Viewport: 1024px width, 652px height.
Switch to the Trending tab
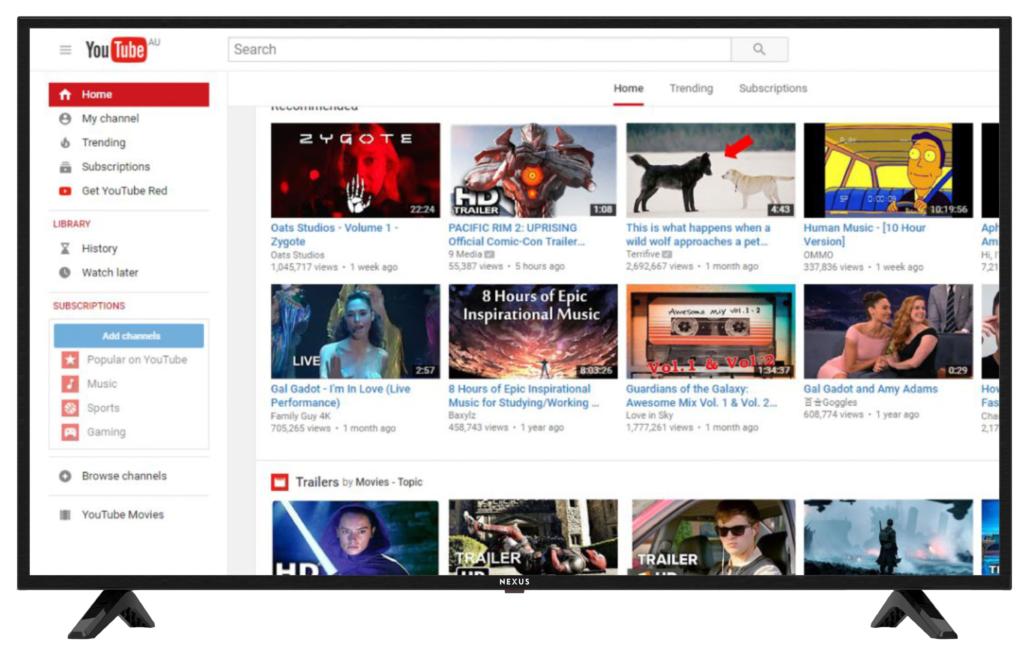(x=691, y=88)
